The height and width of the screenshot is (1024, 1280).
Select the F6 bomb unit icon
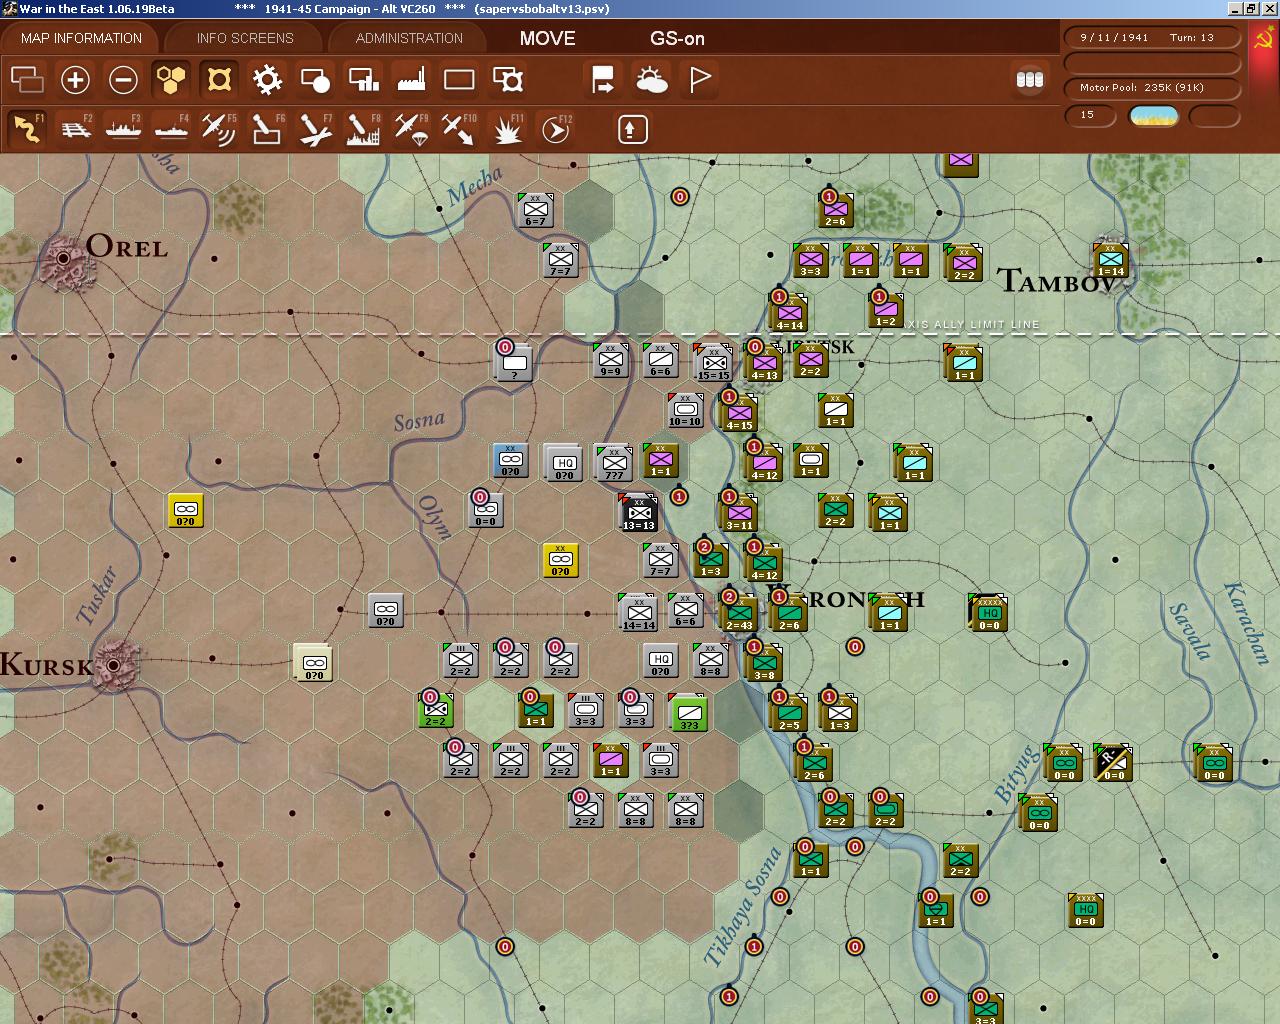pos(267,129)
